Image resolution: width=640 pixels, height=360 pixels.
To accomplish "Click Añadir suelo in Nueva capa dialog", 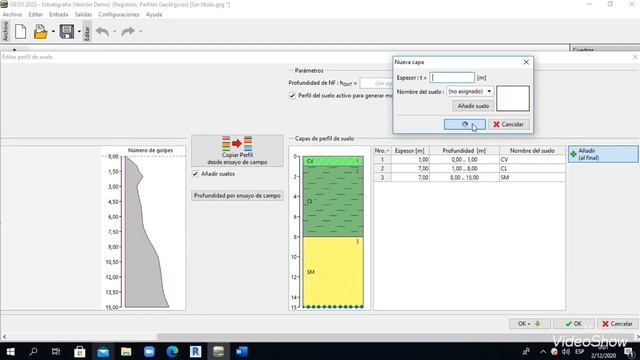I will pyautogui.click(x=473, y=106).
